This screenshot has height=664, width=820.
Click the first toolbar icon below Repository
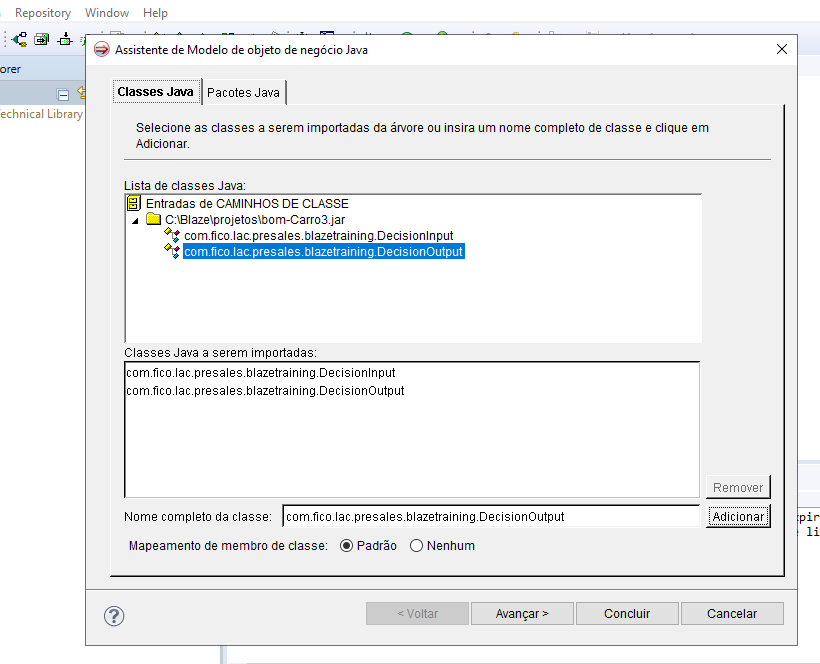pos(19,38)
